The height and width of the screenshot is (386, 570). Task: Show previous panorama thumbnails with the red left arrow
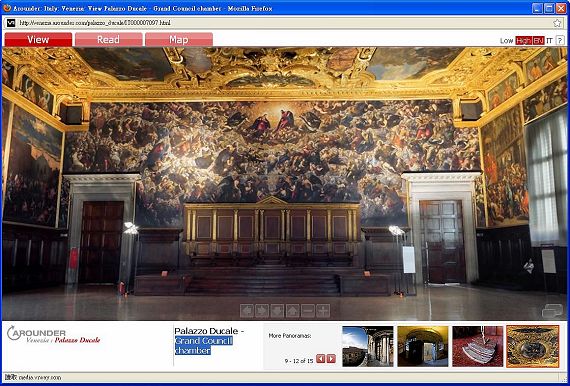[x=320, y=359]
